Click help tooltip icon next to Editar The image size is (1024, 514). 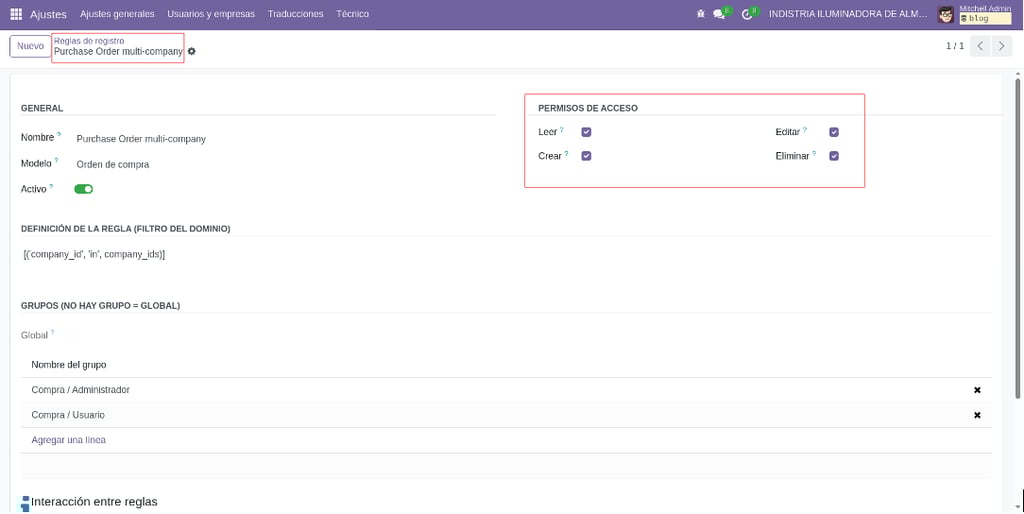pos(805,129)
